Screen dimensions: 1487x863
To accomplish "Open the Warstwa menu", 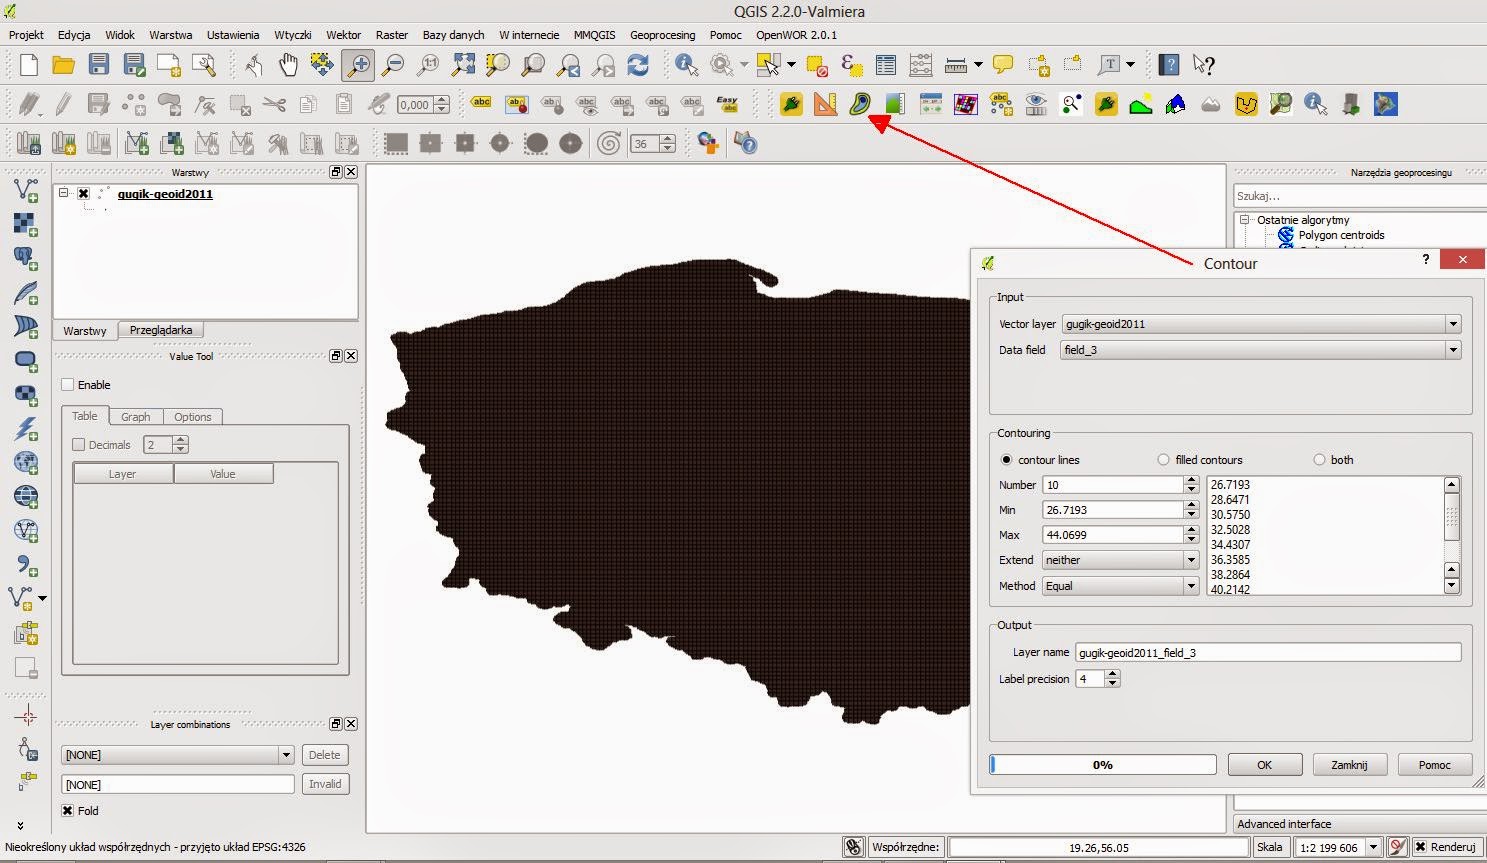I will coord(171,35).
